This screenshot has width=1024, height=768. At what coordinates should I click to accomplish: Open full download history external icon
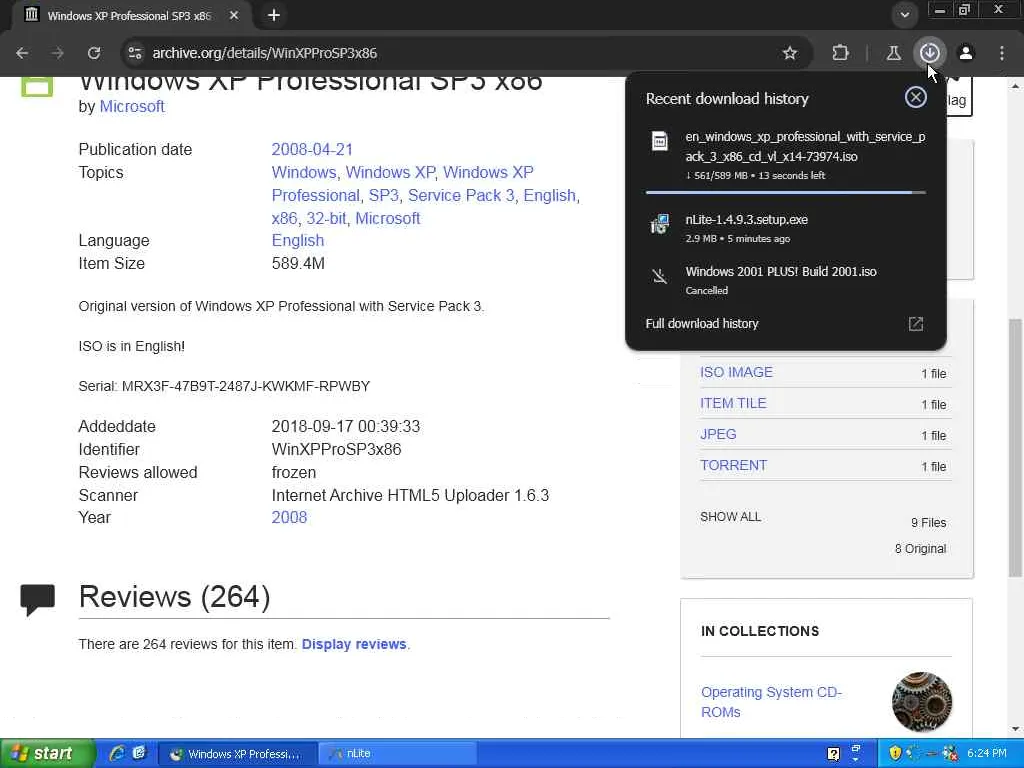coord(916,324)
